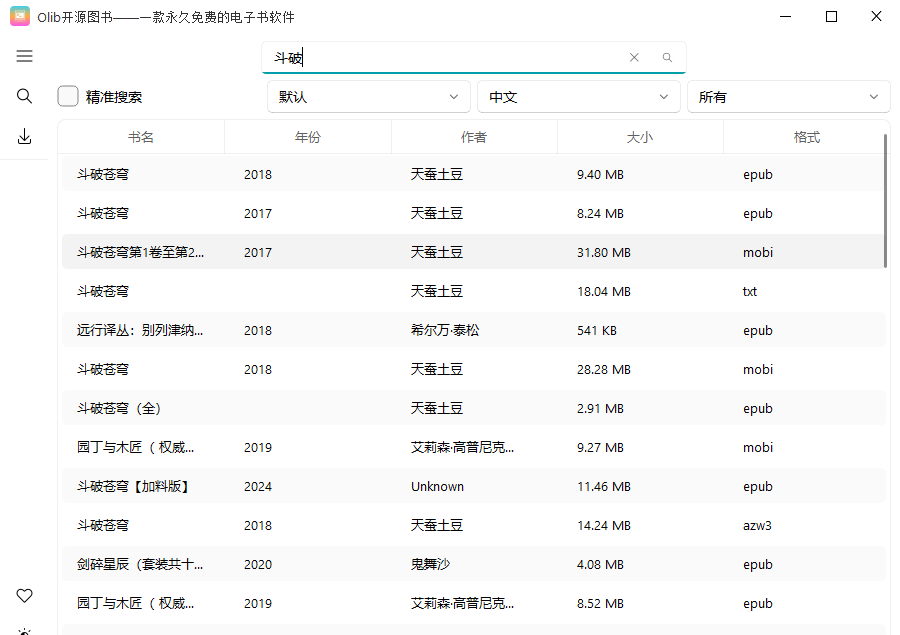Click the Olib app logo icon

click(x=19, y=17)
